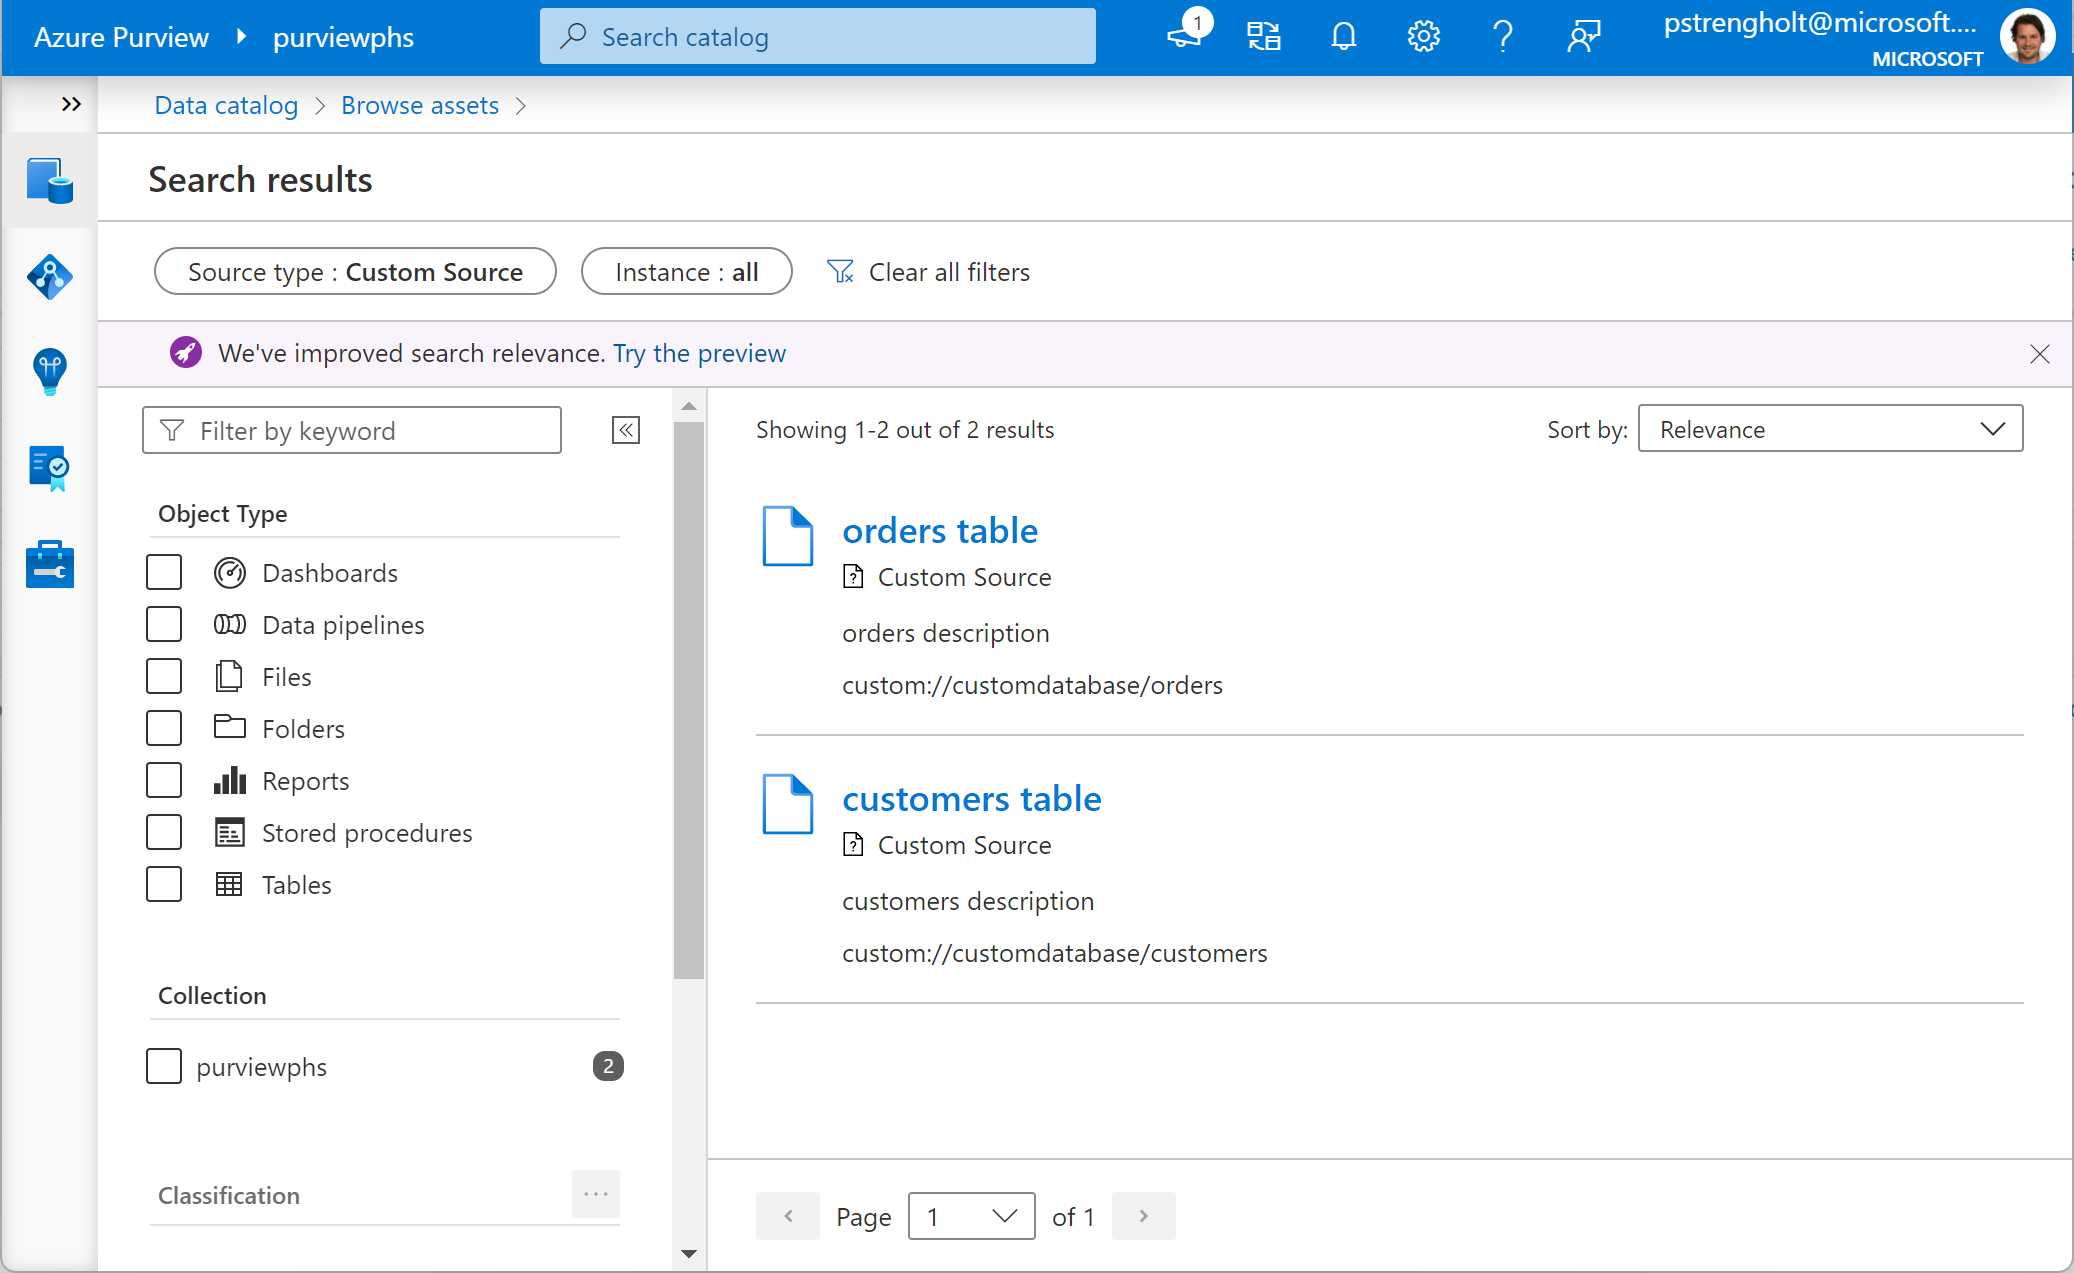The image size is (2074, 1273).
Task: Click the Tables grid icon
Action: coord(230,885)
